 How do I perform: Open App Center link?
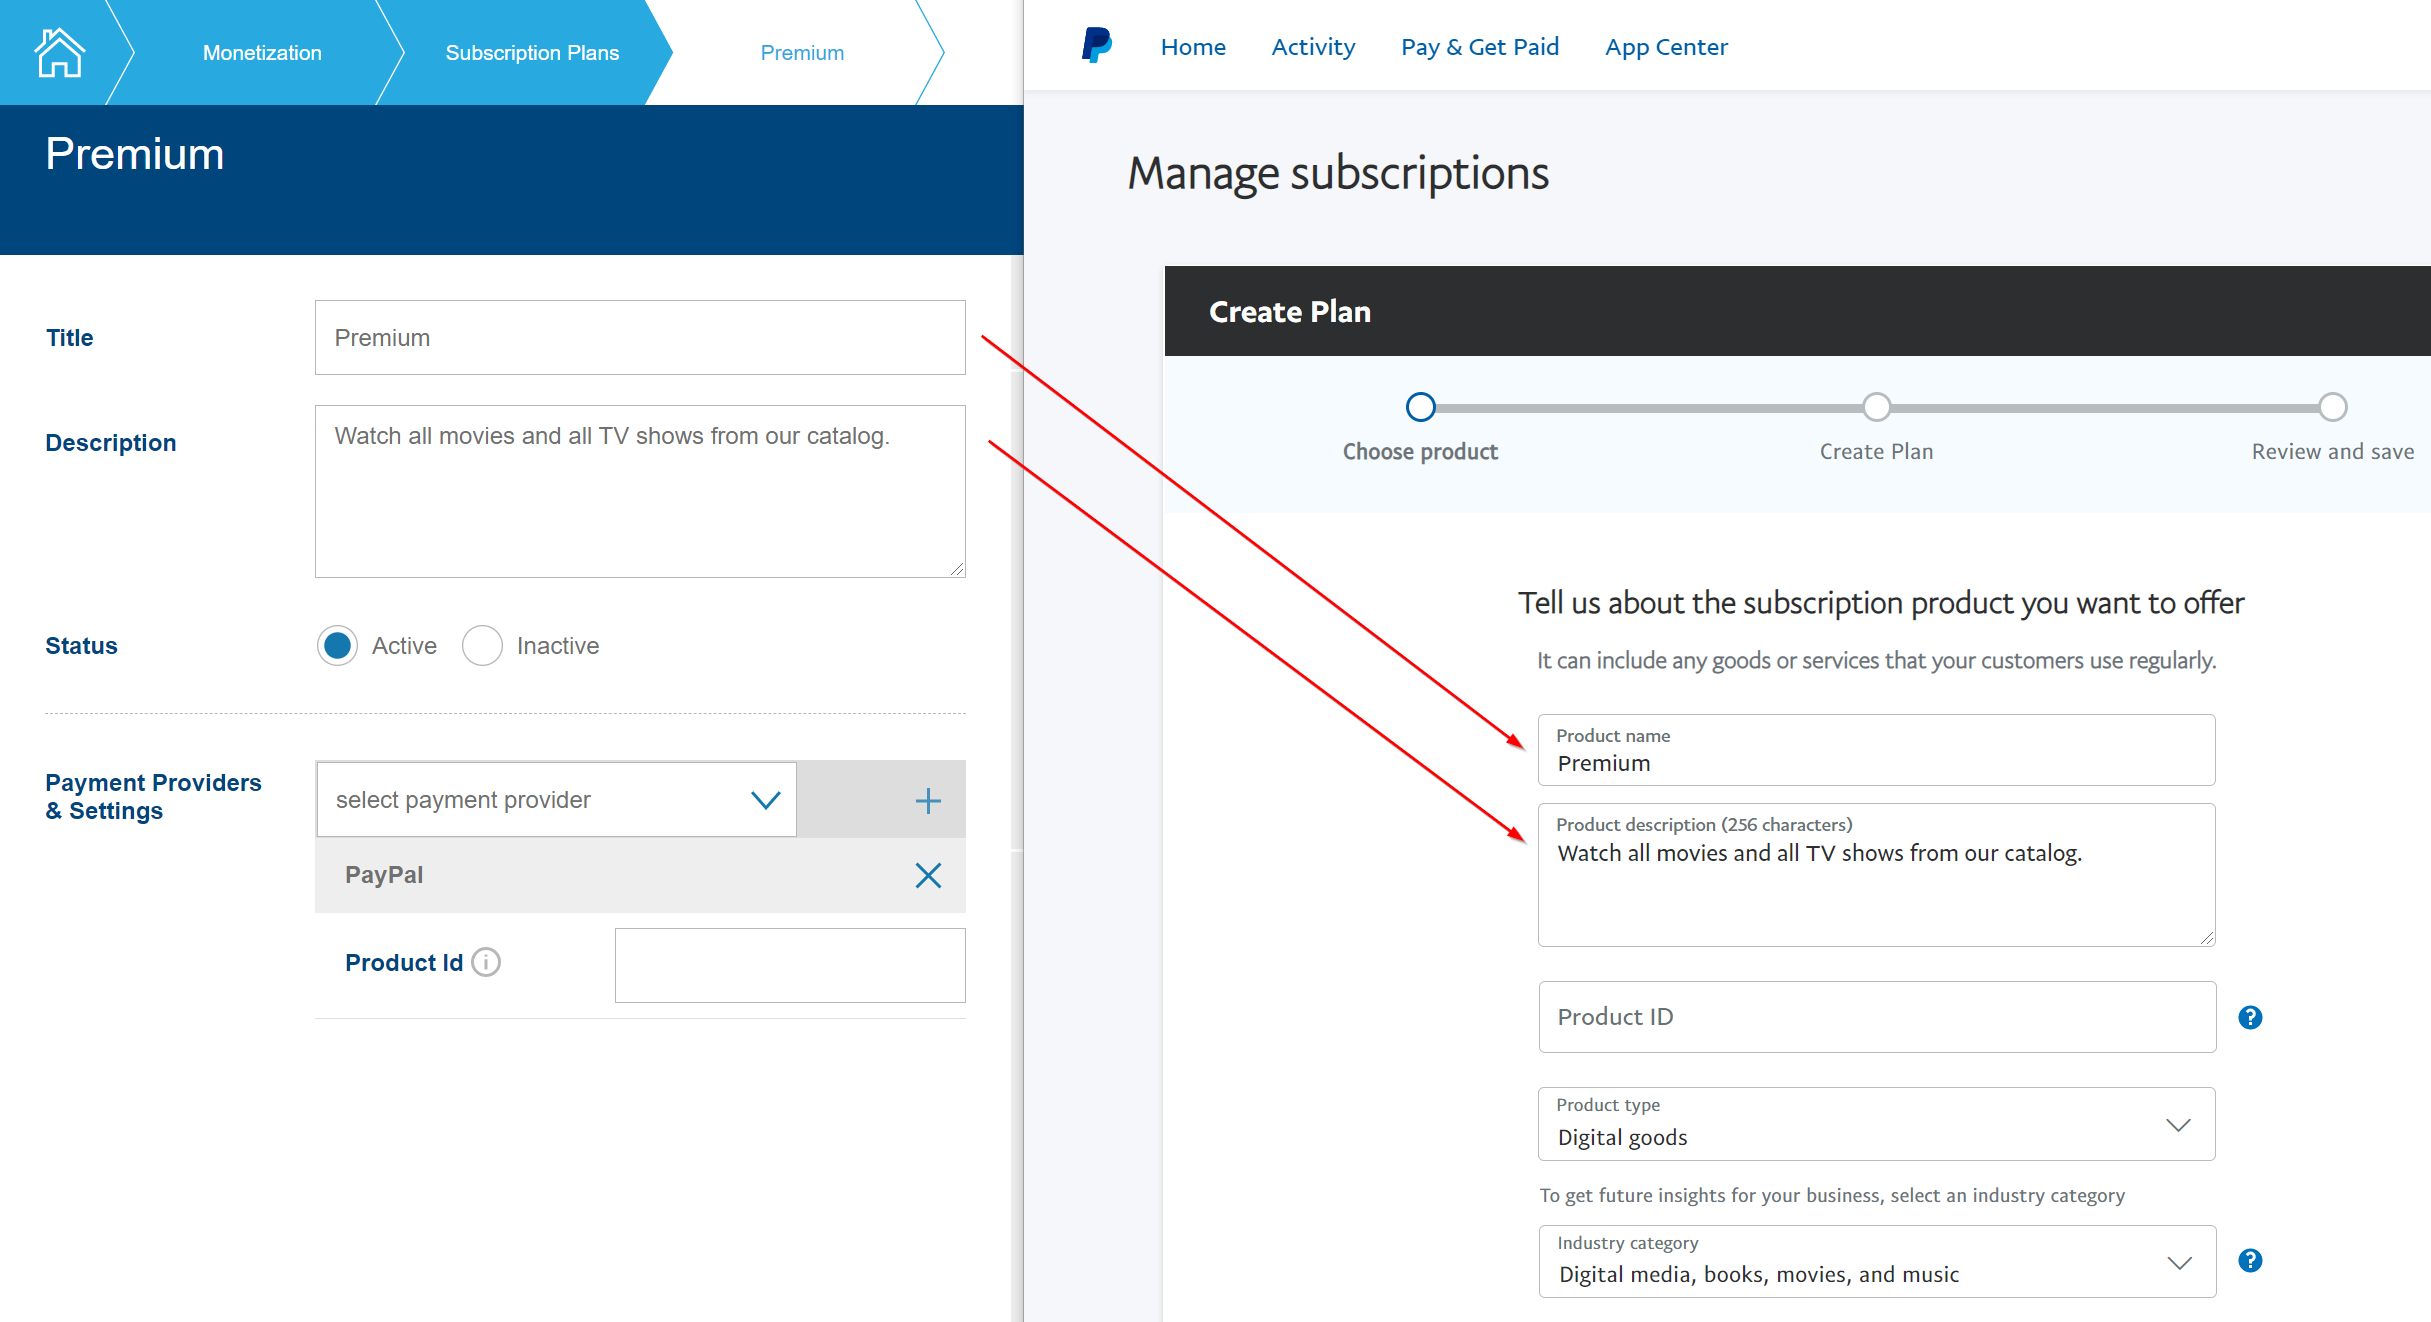pyautogui.click(x=1666, y=47)
